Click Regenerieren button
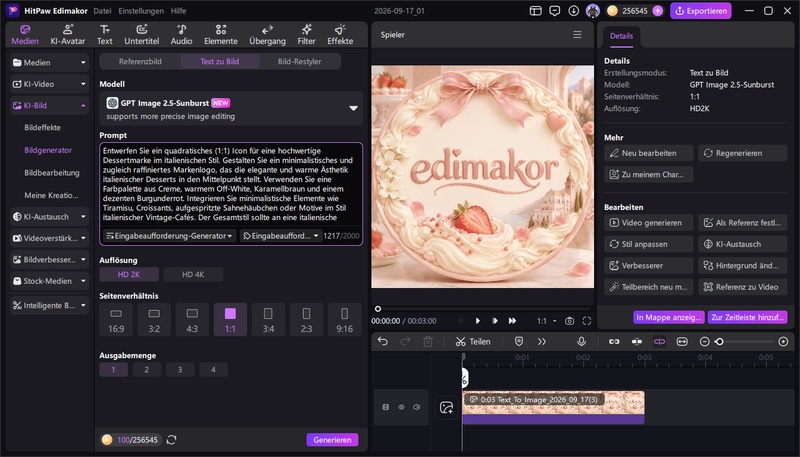The width and height of the screenshot is (800, 457). tap(742, 153)
